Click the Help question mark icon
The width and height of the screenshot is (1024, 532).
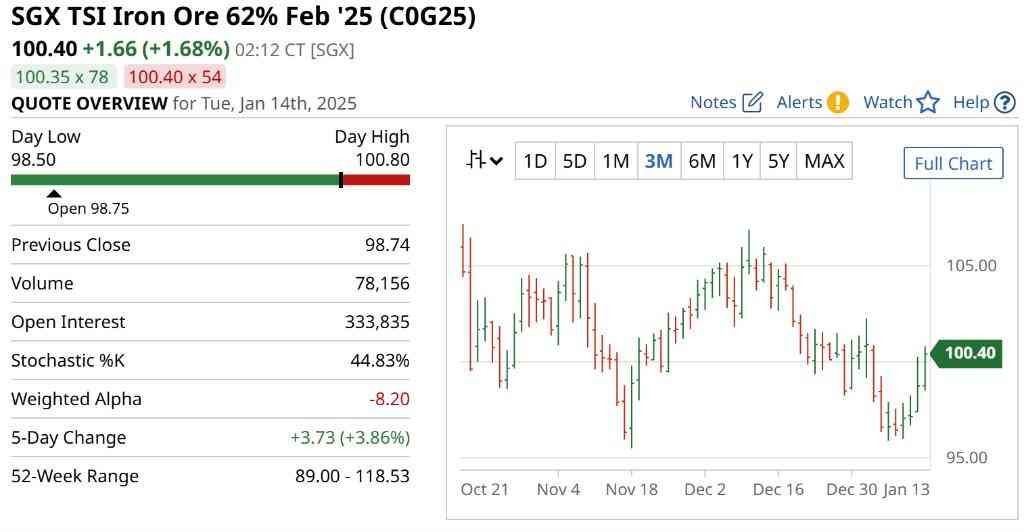[1005, 102]
